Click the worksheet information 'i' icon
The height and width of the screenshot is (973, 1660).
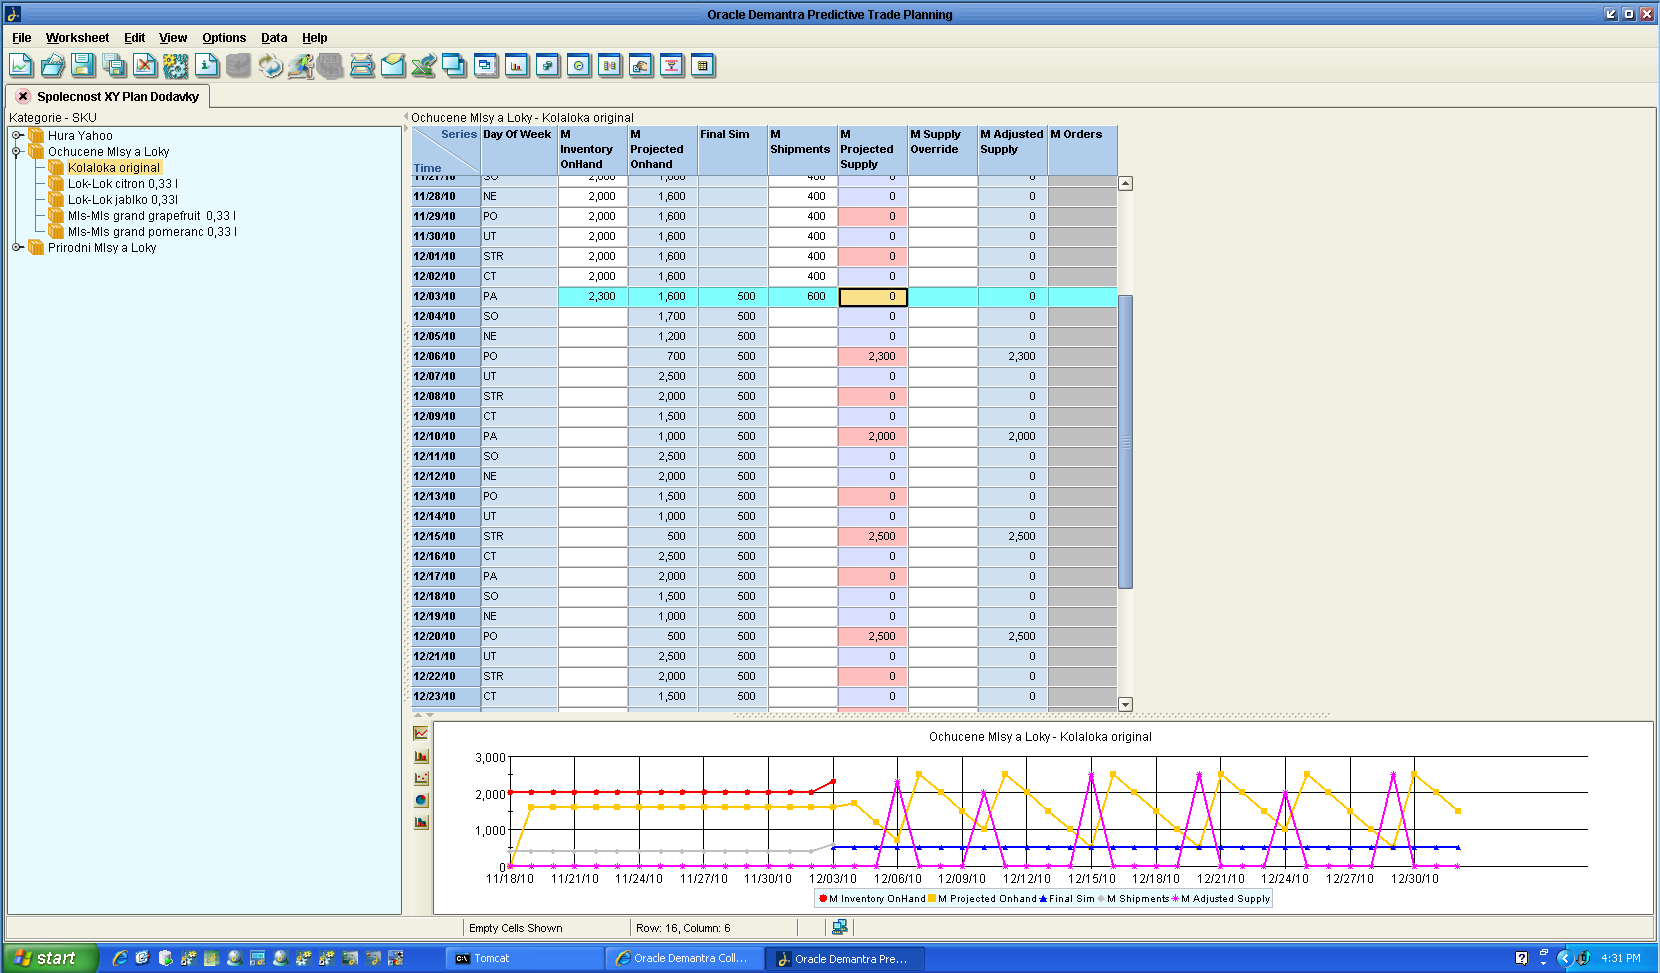[x=207, y=66]
